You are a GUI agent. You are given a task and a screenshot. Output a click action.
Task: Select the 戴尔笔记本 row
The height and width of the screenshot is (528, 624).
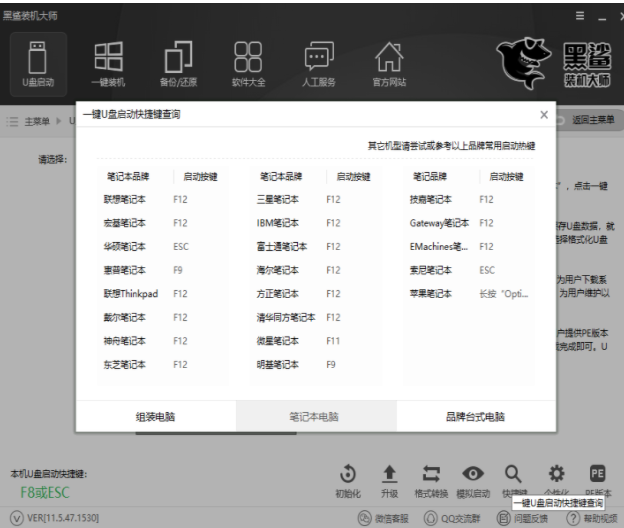coord(163,318)
